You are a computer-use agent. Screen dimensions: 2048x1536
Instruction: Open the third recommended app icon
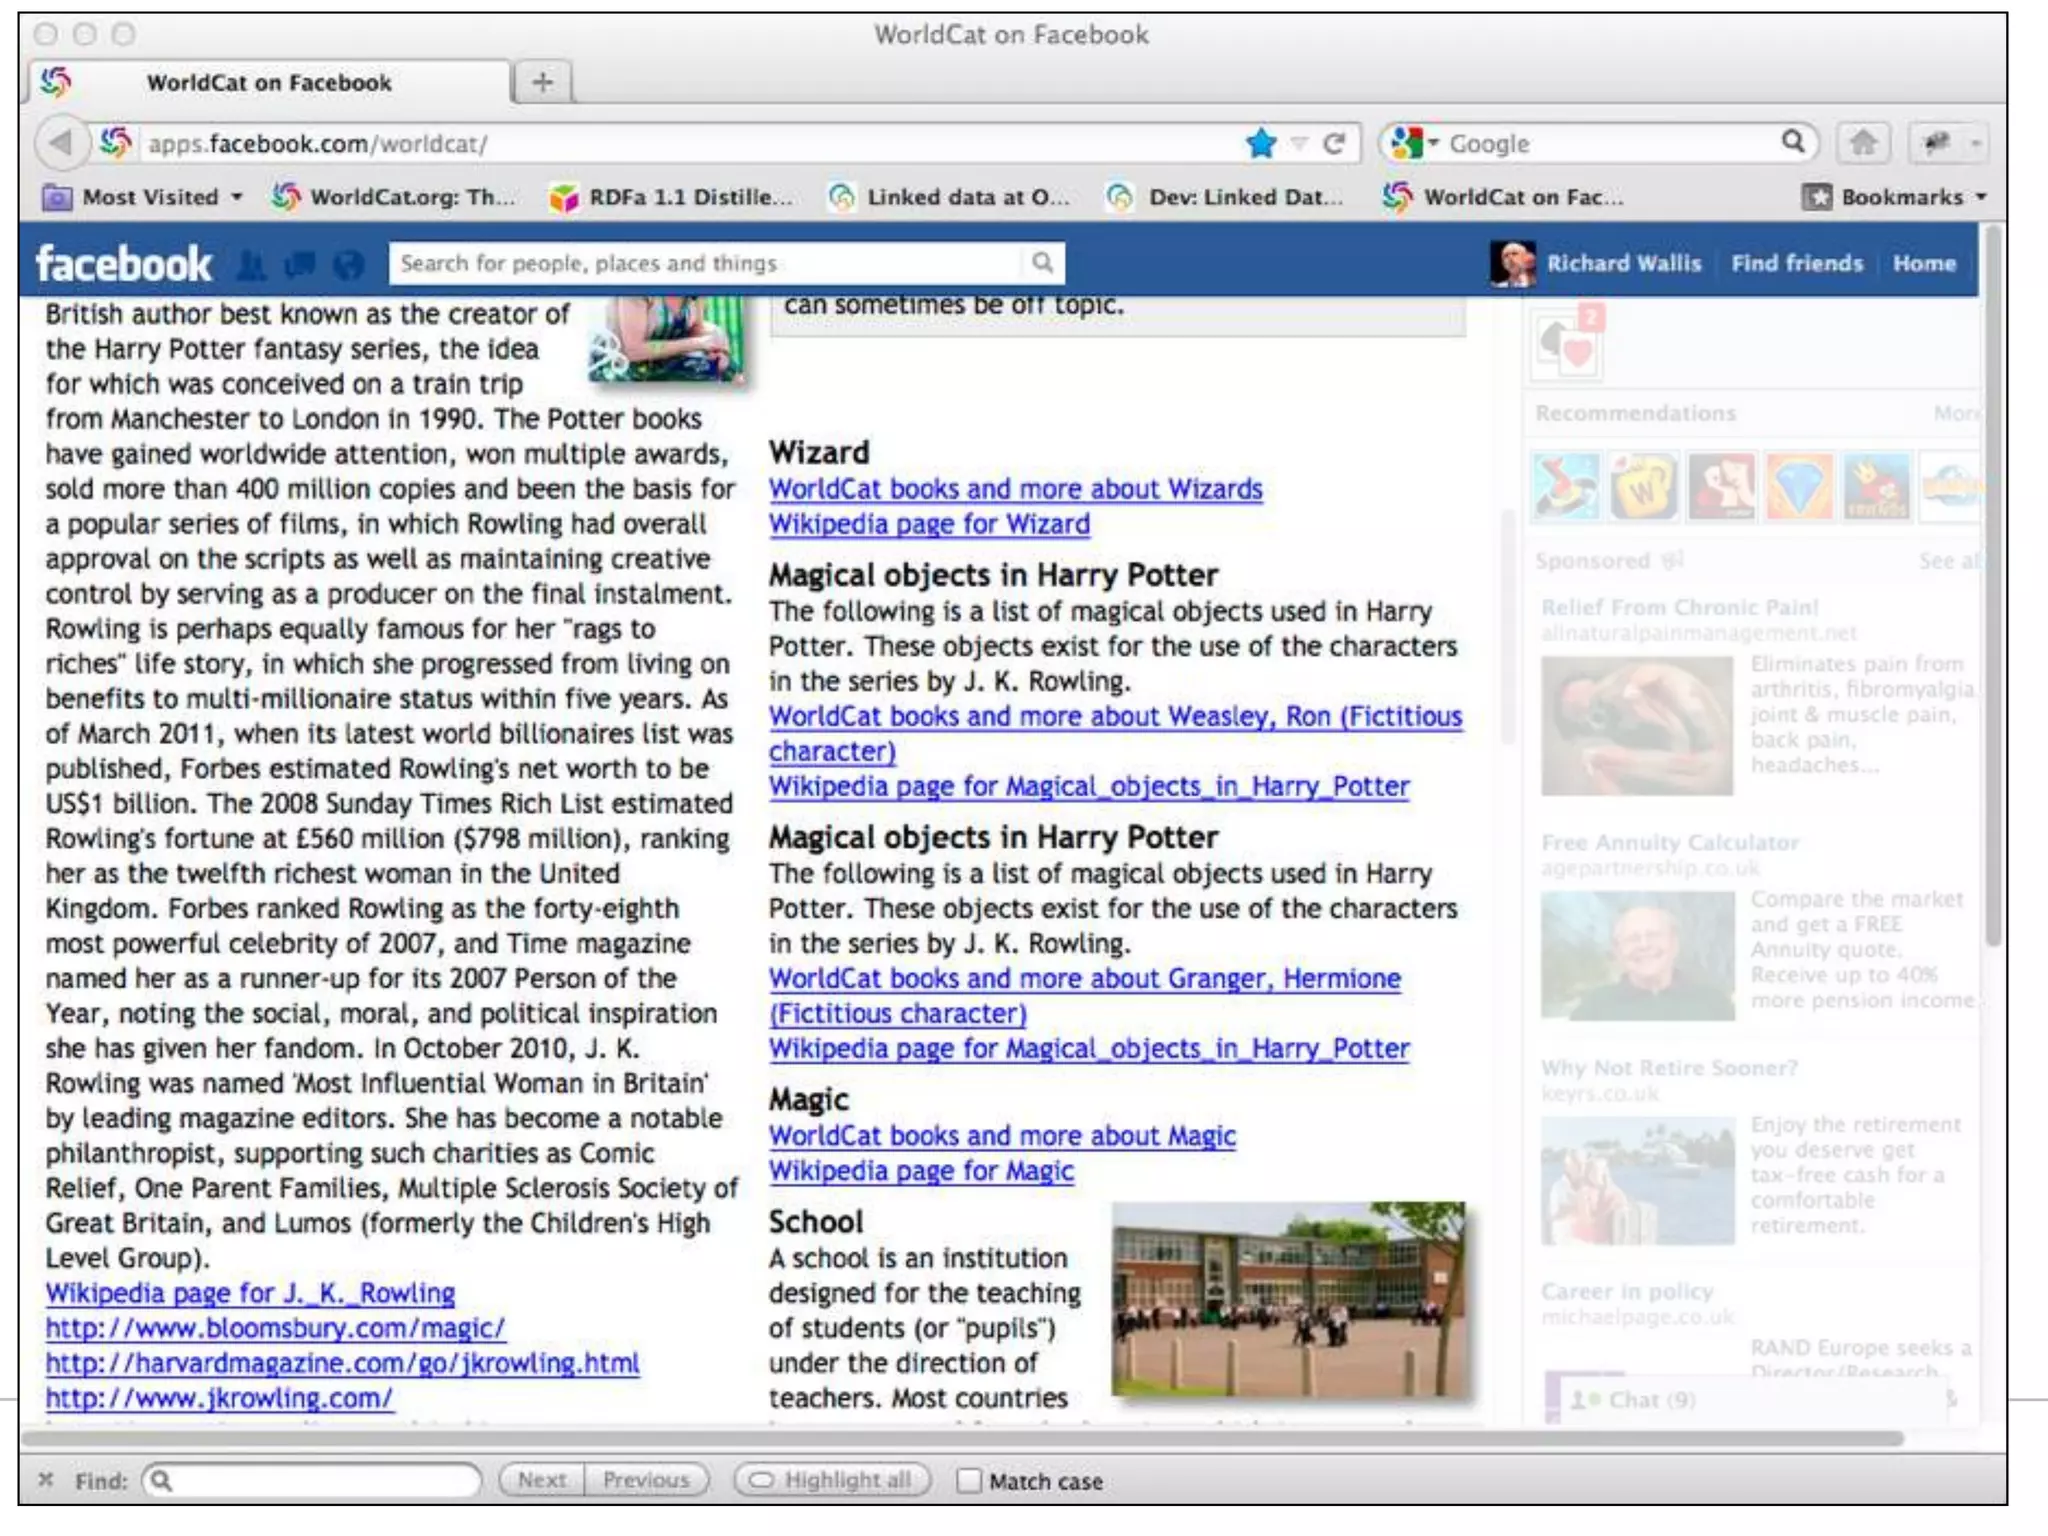click(x=1721, y=486)
